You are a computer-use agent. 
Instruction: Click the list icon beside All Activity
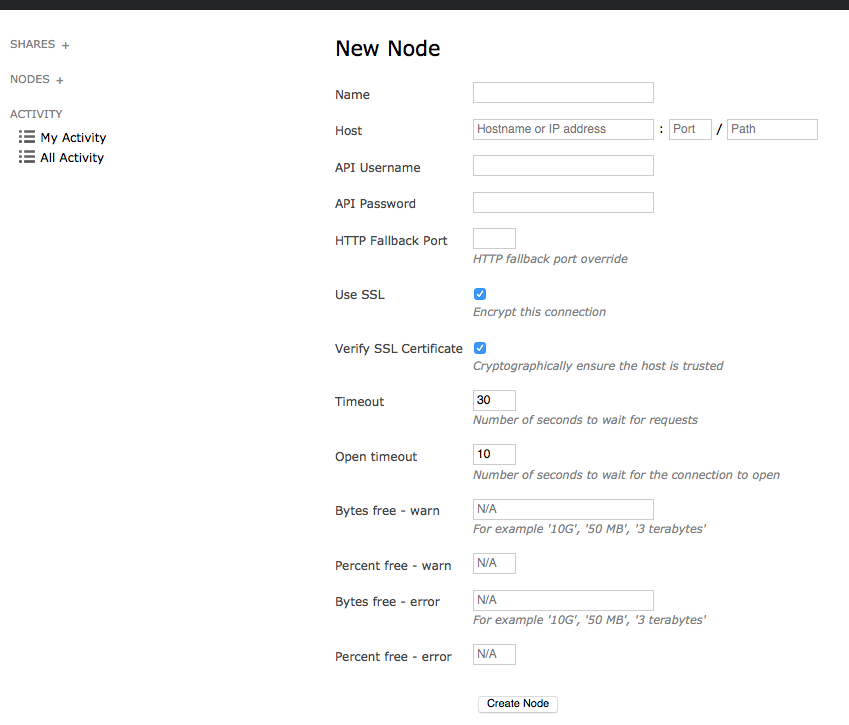(27, 157)
